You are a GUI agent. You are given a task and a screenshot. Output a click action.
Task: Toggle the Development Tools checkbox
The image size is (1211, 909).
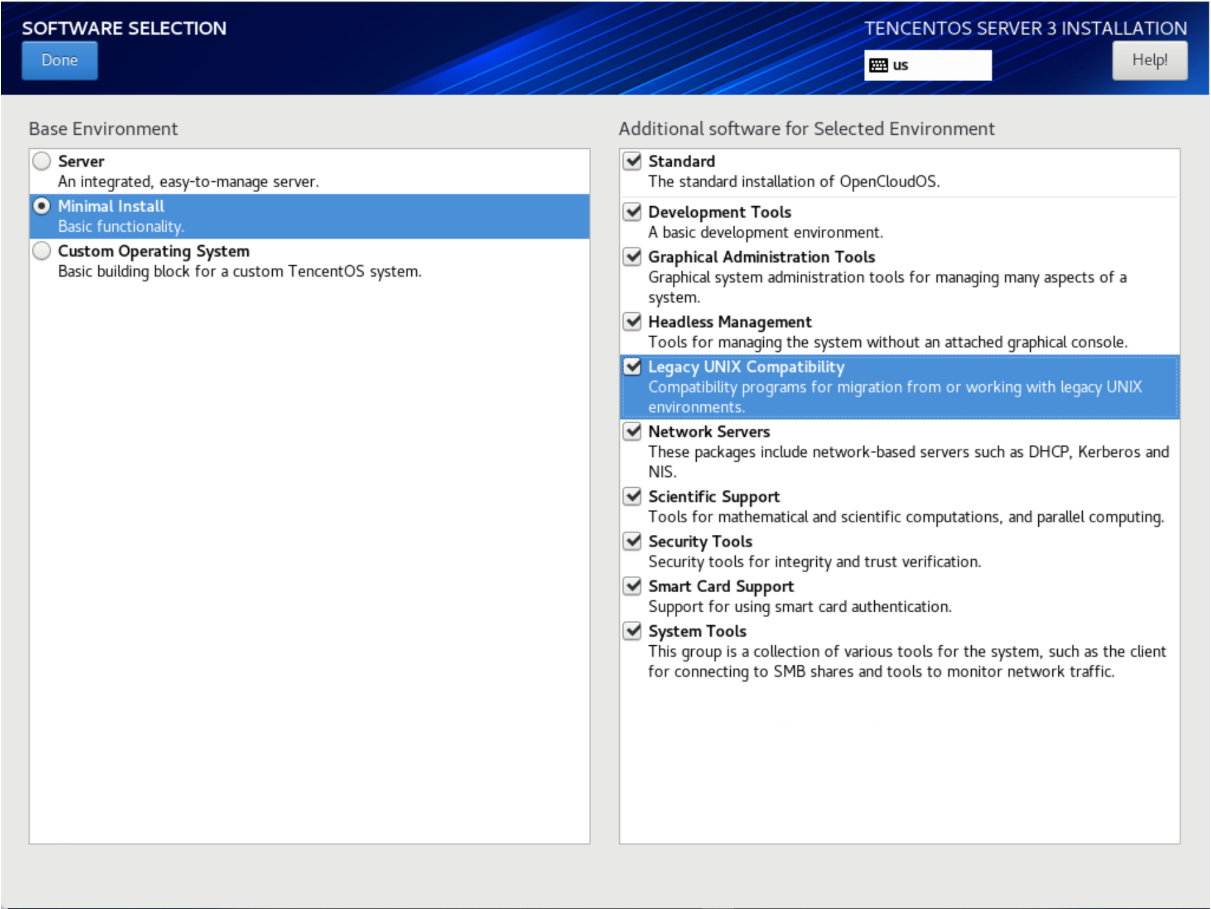[632, 212]
